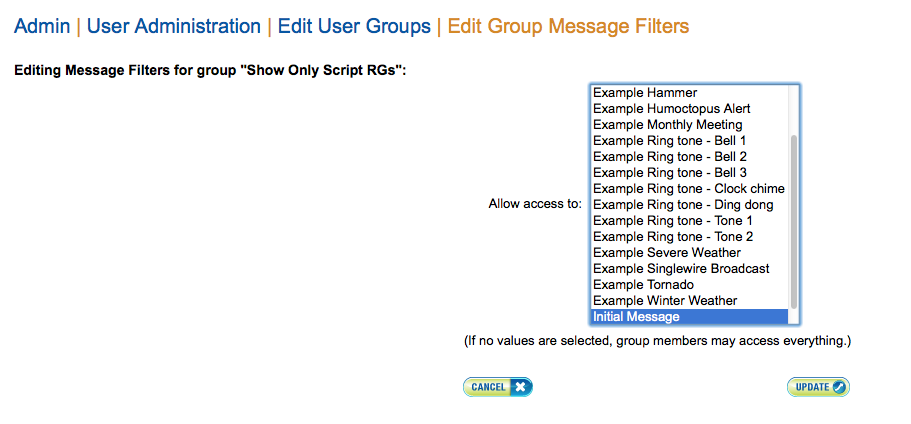This screenshot has height=424, width=911.
Task: Pick Example Ring tone - Ding dong
Action: tap(690, 204)
